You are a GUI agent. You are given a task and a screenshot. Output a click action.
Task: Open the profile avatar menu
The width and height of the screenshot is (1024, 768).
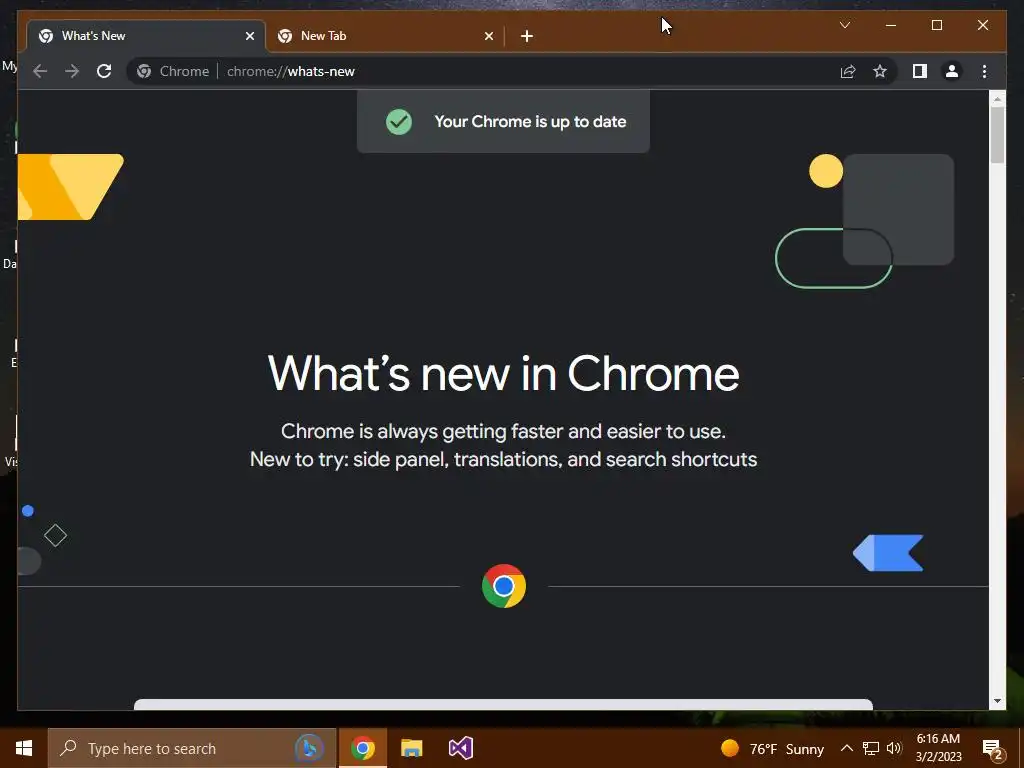click(x=952, y=71)
